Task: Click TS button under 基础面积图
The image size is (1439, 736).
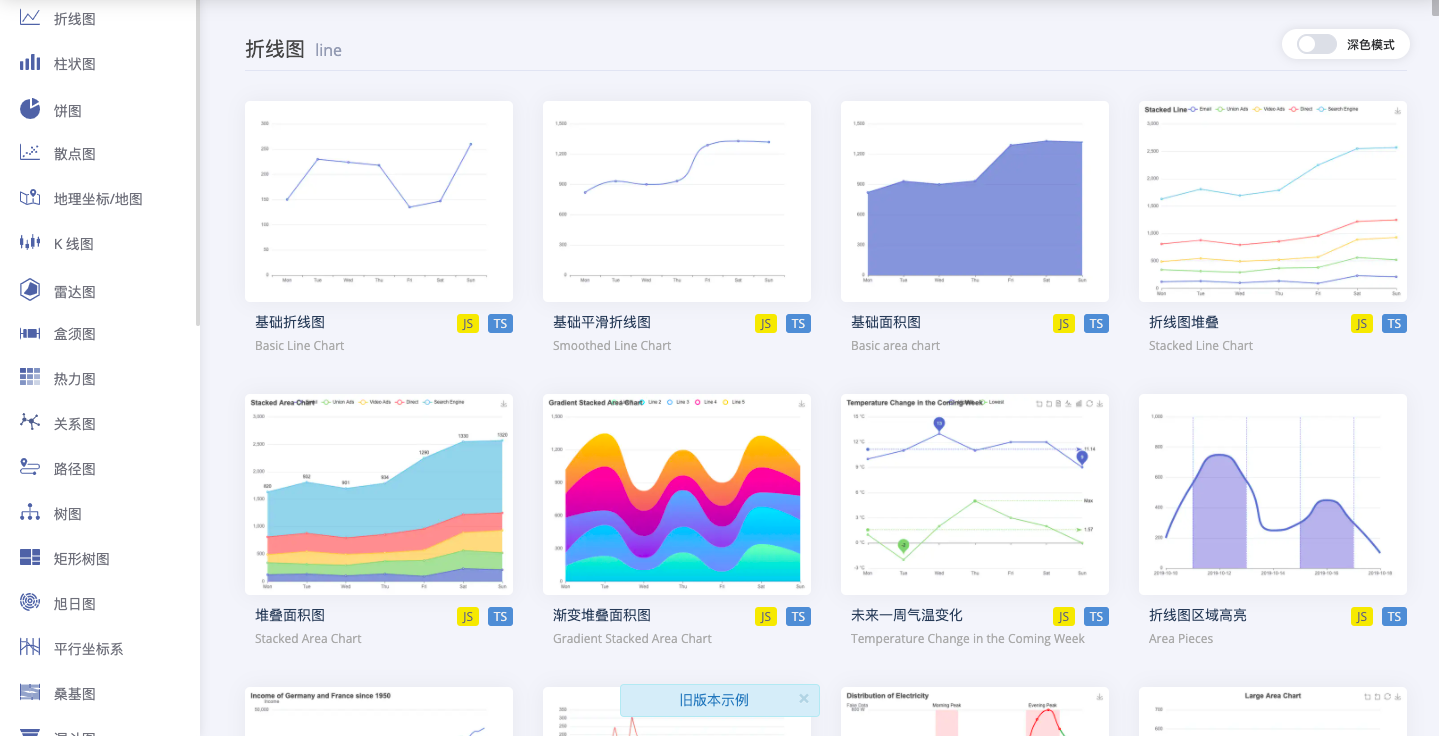Action: pyautogui.click(x=1096, y=323)
